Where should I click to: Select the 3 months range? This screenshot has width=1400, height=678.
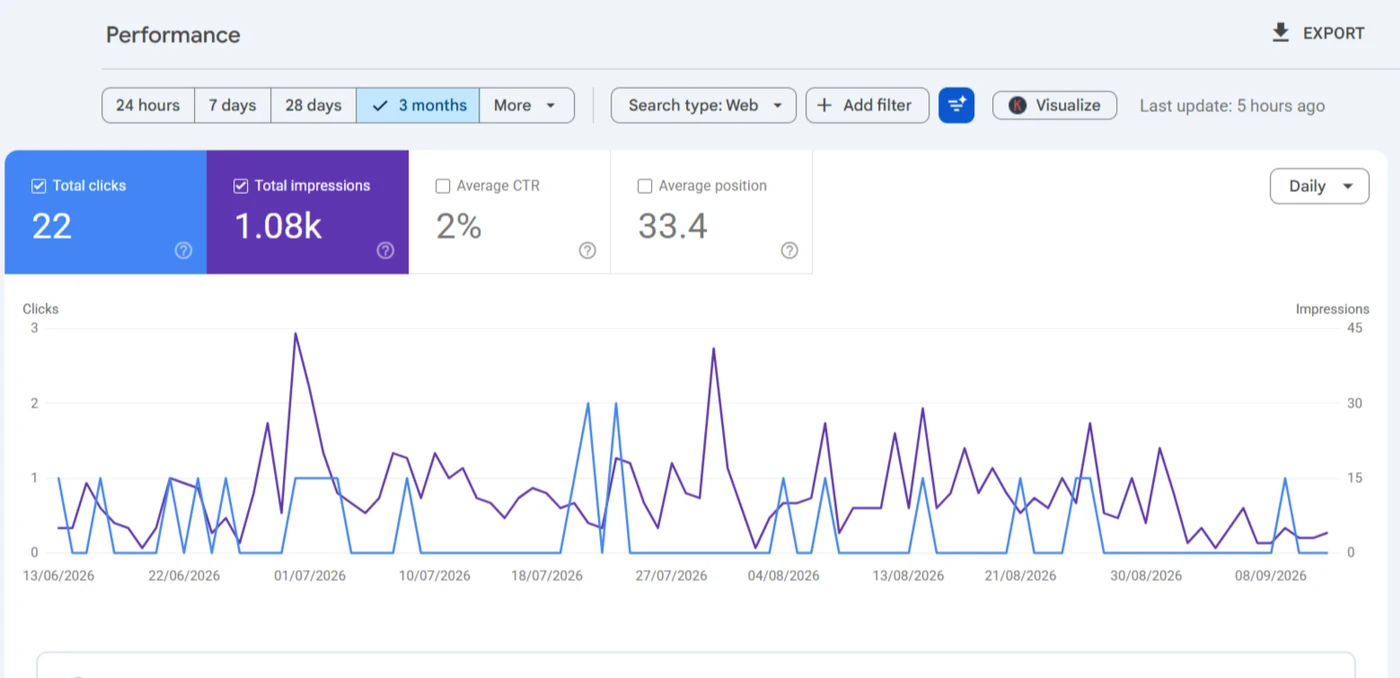click(x=418, y=105)
